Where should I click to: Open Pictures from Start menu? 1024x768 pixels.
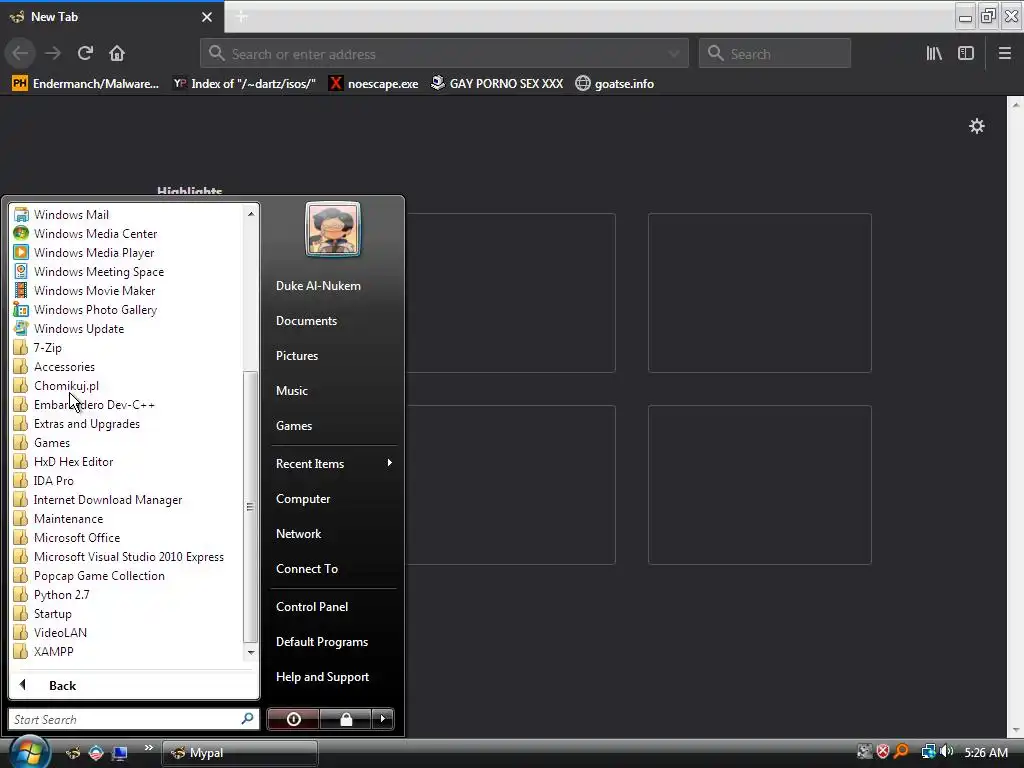pyautogui.click(x=296, y=355)
